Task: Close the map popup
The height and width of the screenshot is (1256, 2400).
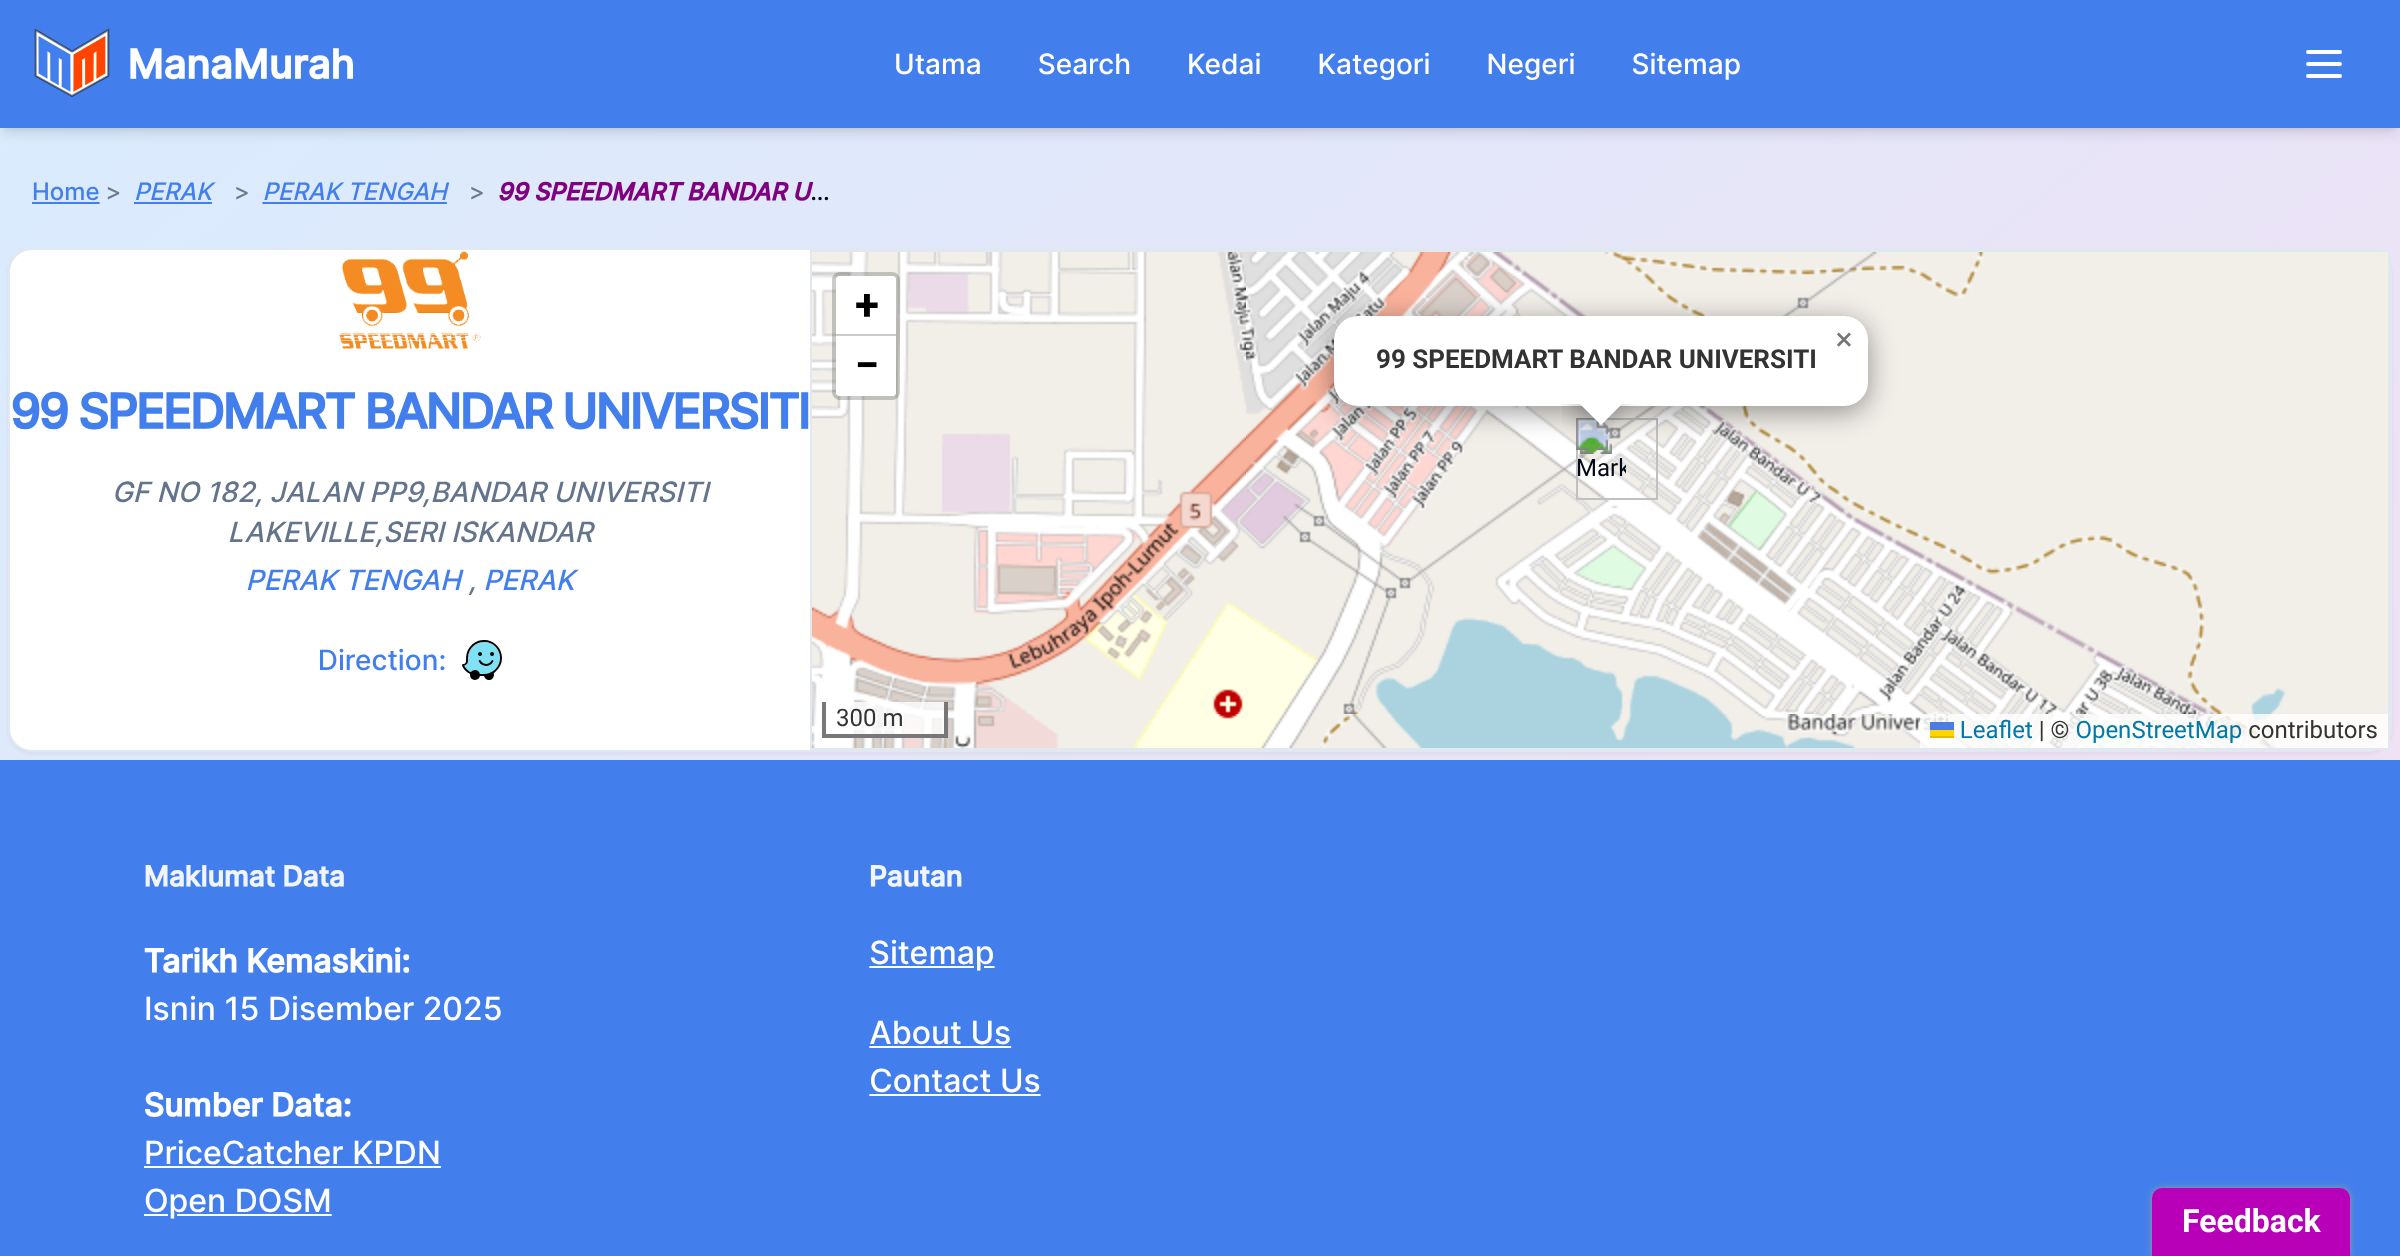Action: coord(1843,340)
